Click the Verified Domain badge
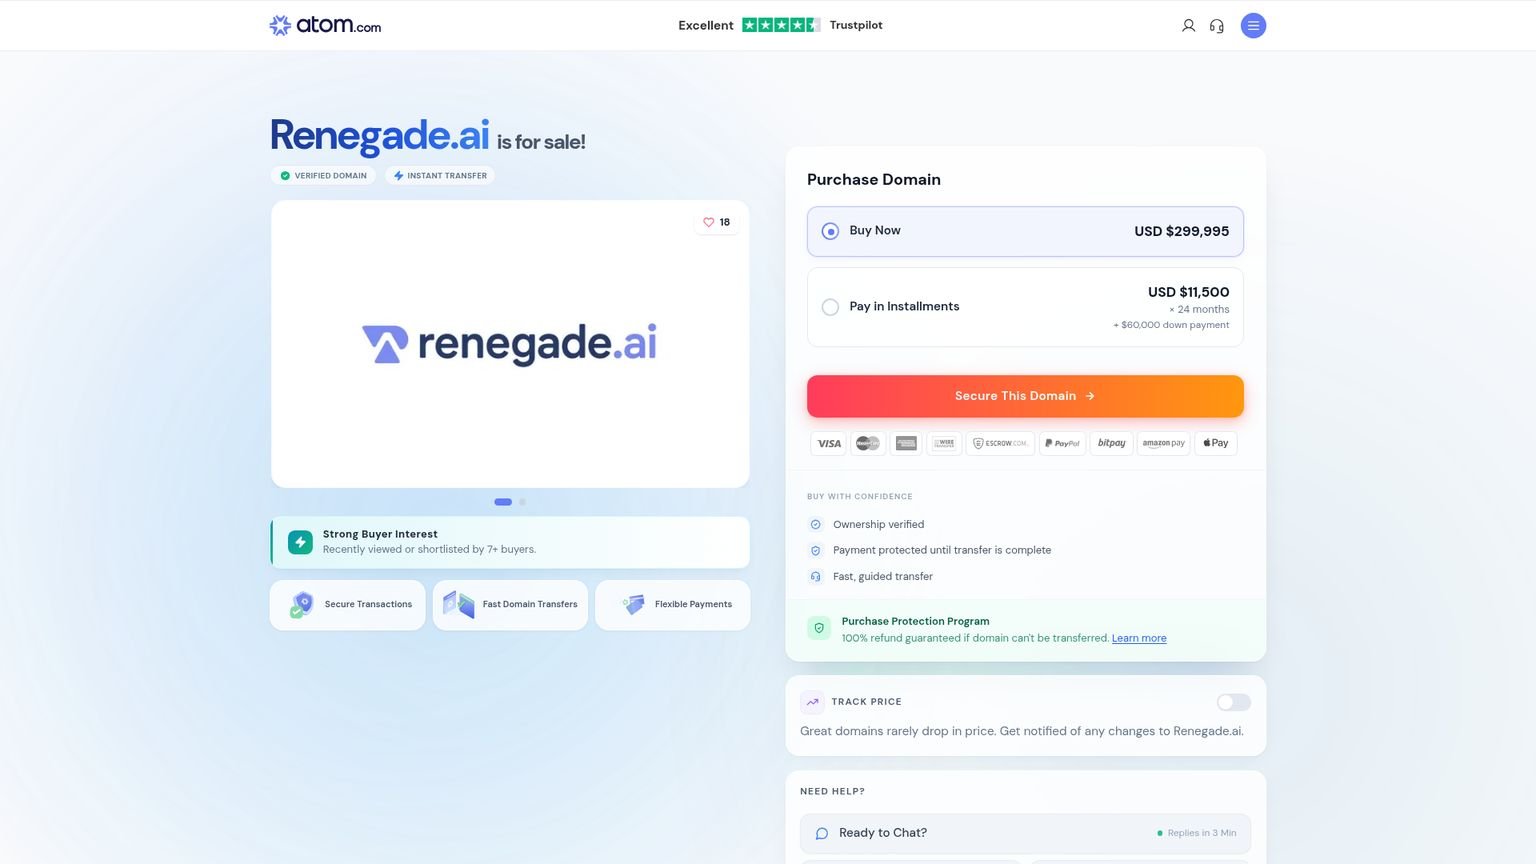This screenshot has width=1536, height=864. 323,175
